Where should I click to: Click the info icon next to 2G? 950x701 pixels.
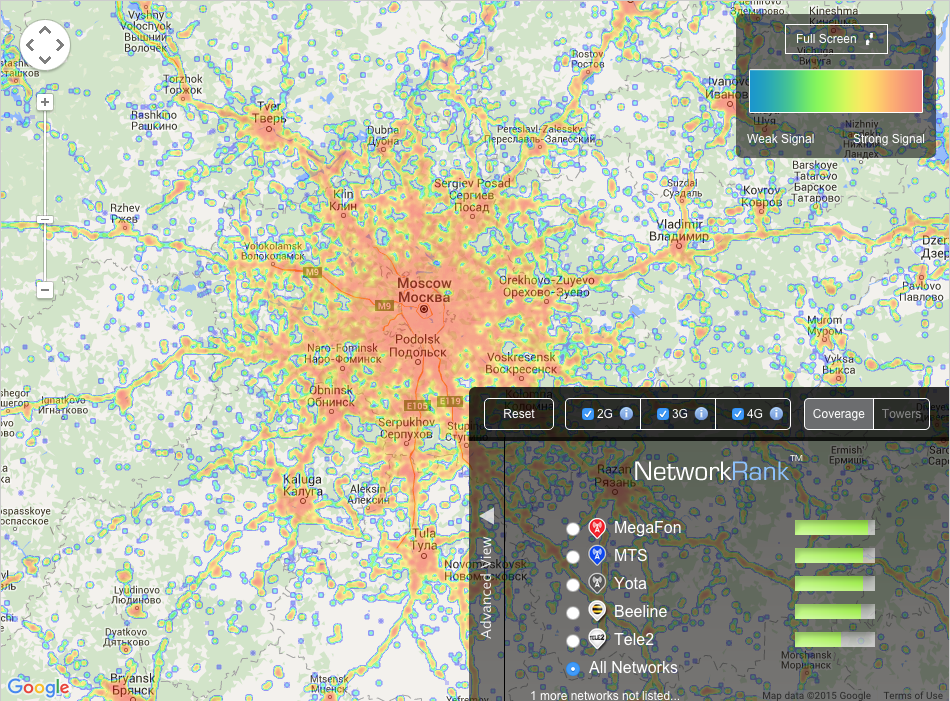(x=626, y=414)
